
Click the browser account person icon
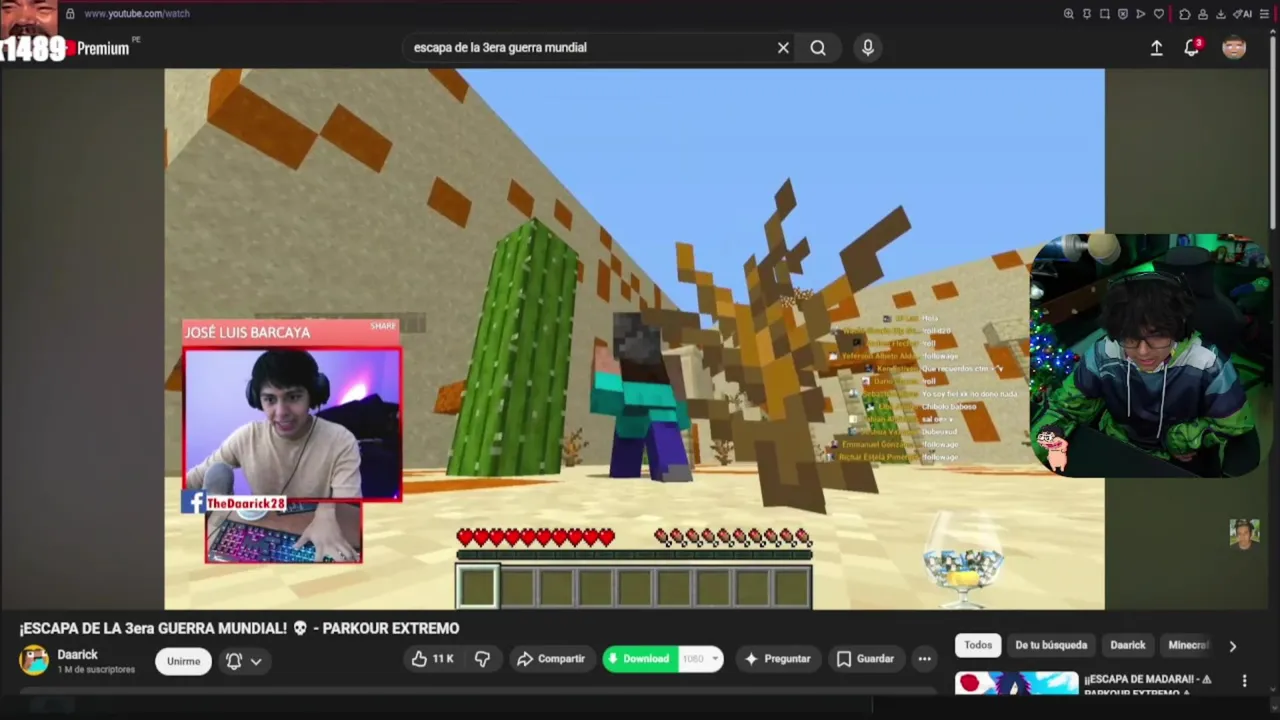(x=1203, y=14)
